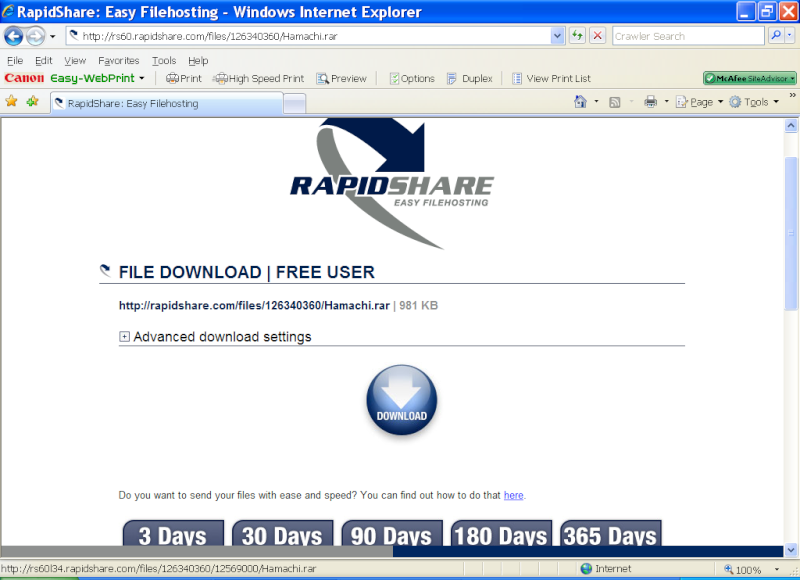Click the Options toolbar button
Image resolution: width=800 pixels, height=580 pixels.
pyautogui.click(x=412, y=79)
